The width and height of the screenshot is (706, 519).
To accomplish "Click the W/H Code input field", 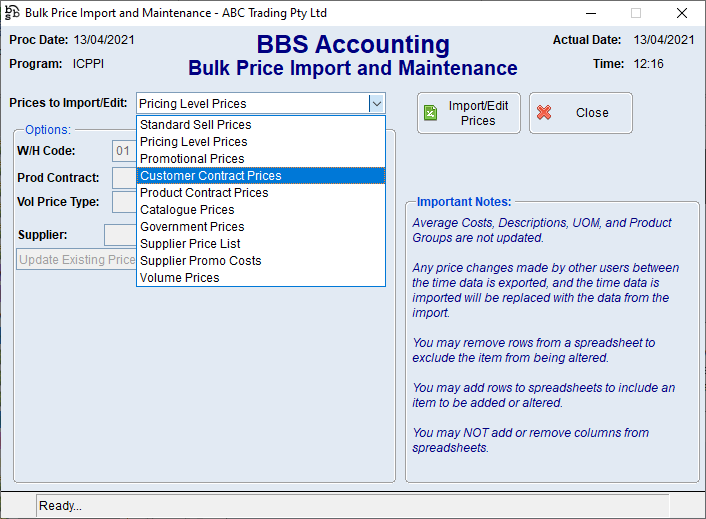I will point(124,152).
